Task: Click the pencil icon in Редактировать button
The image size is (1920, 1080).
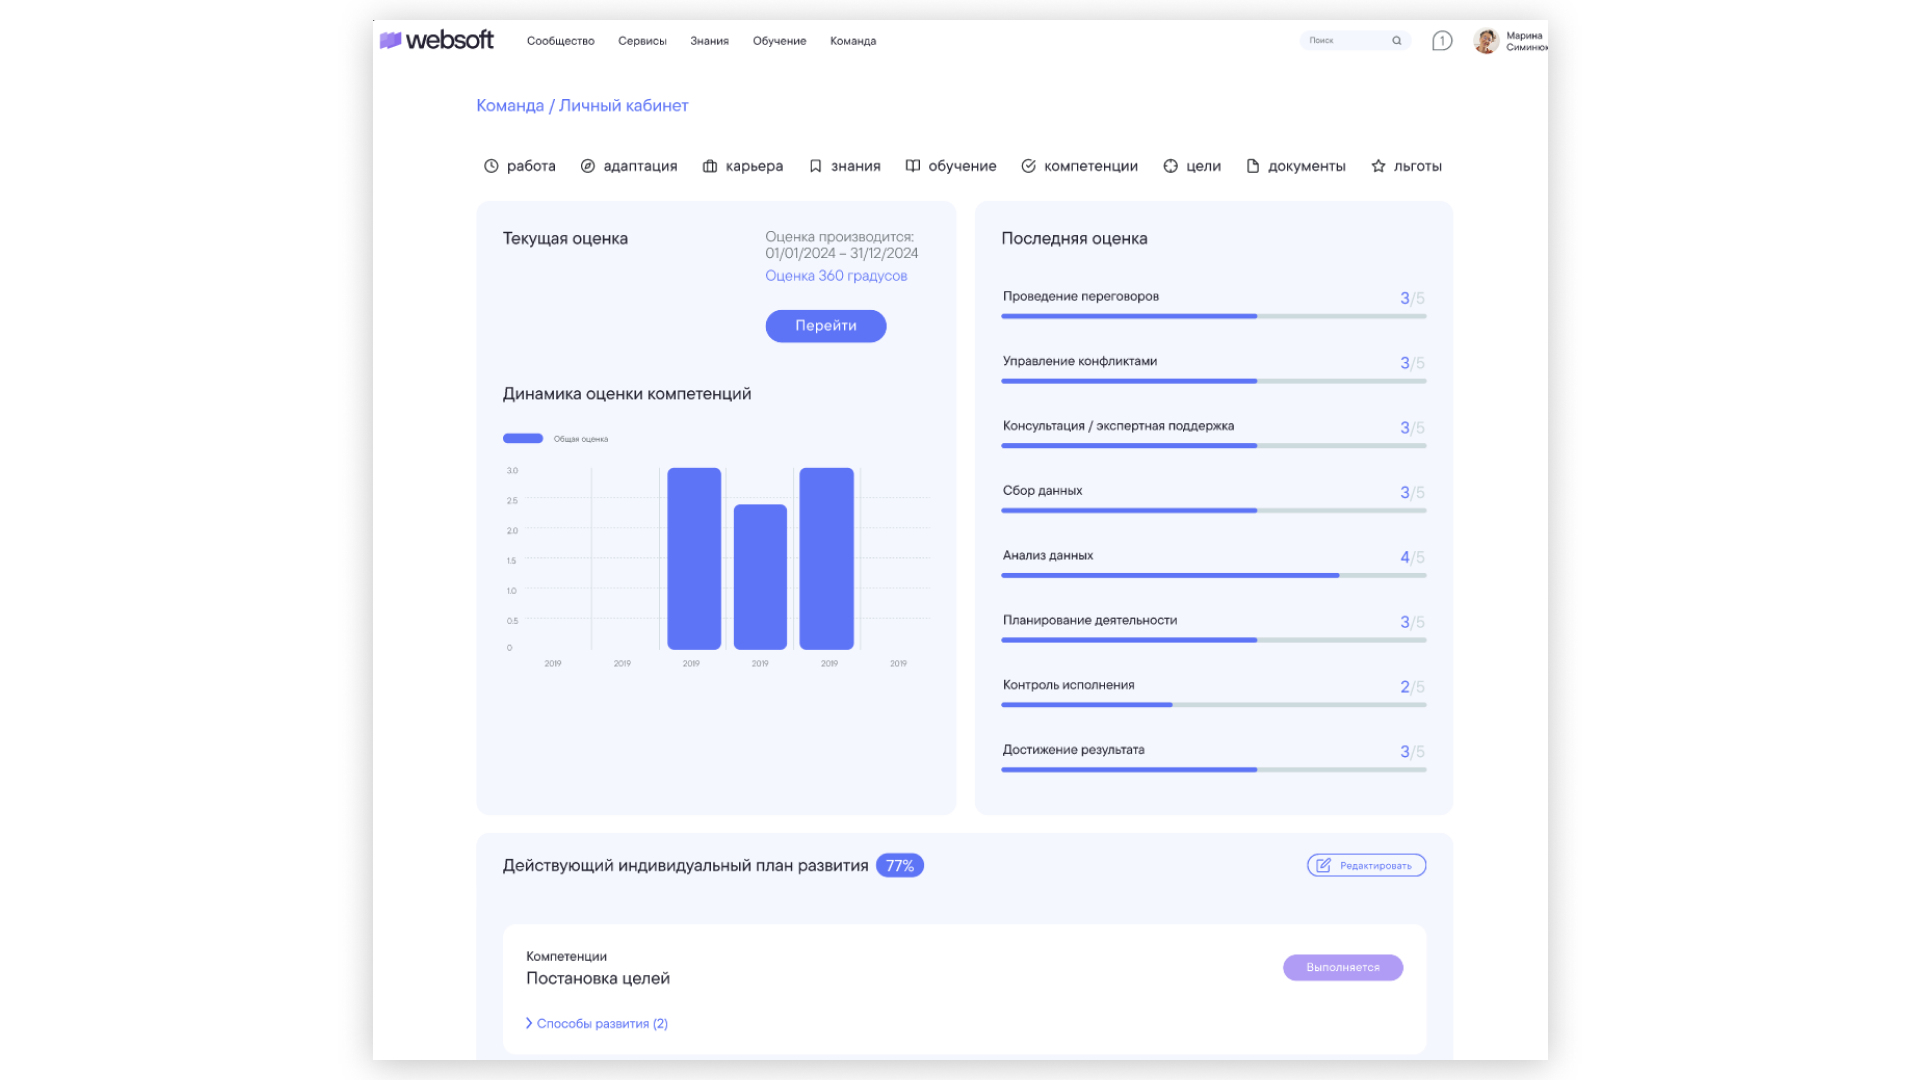Action: [1324, 865]
